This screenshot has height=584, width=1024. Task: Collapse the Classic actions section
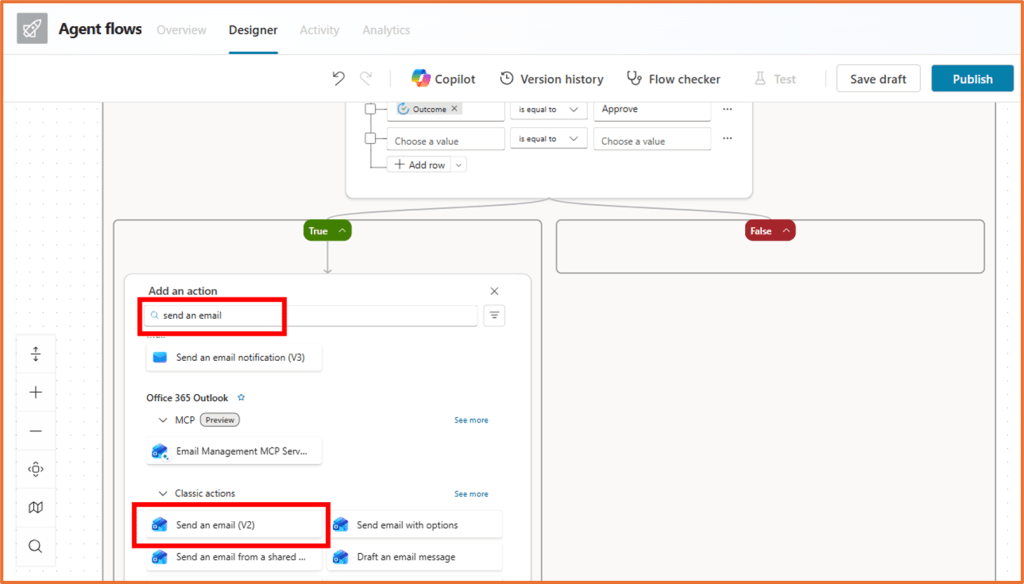click(163, 493)
